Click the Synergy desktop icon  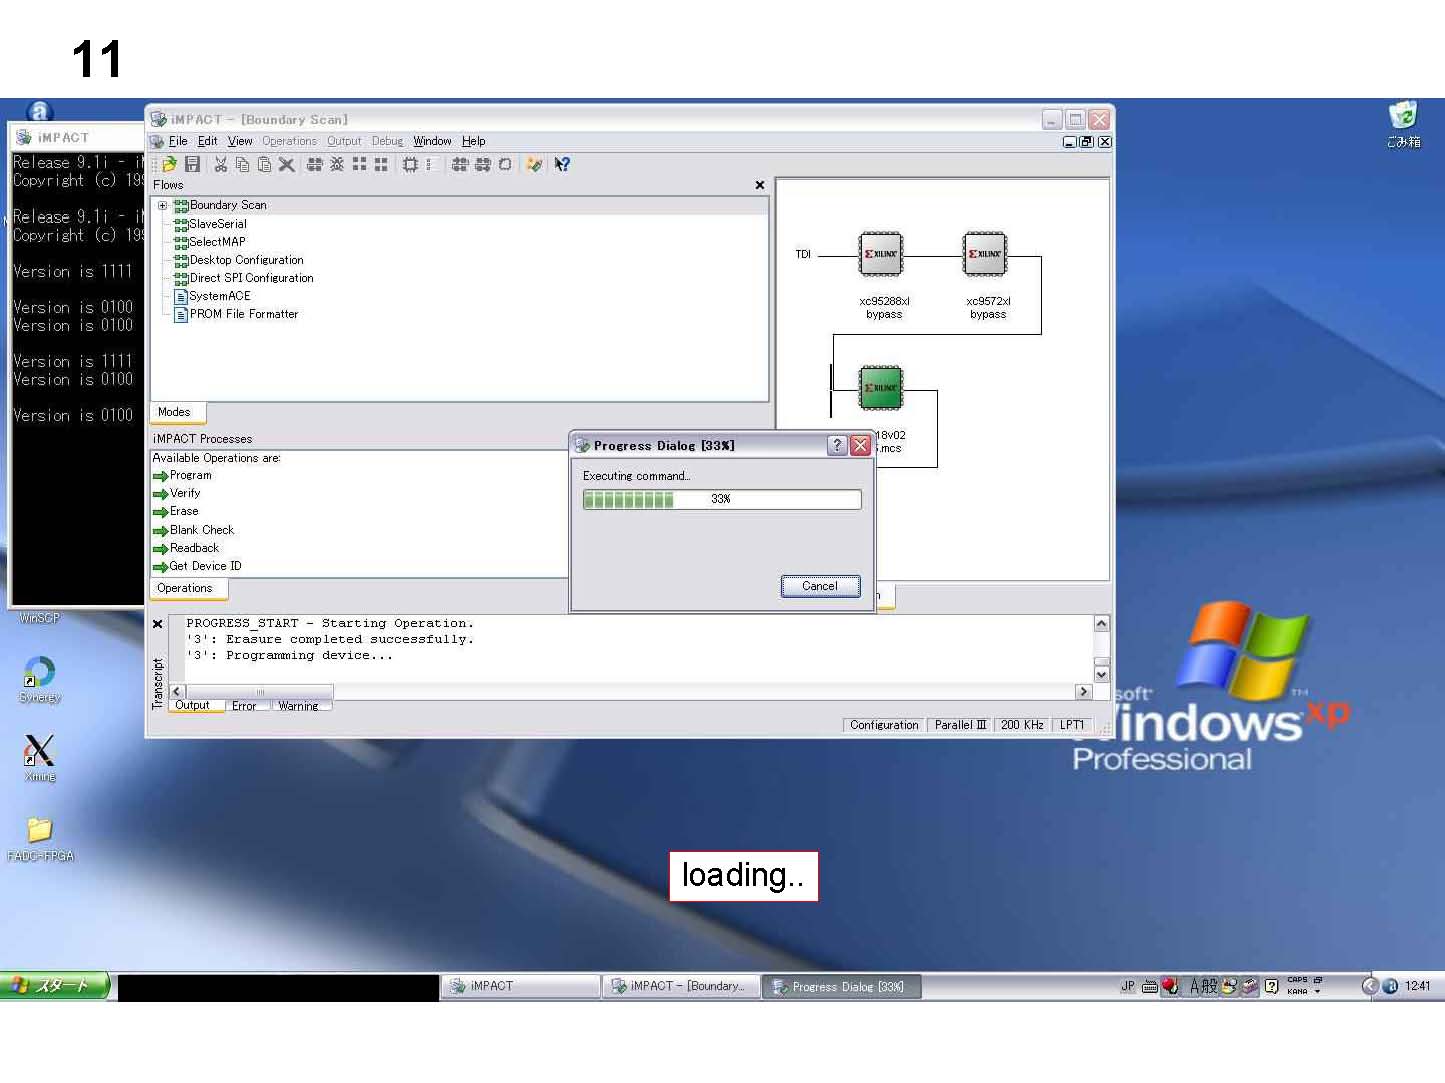(40, 679)
